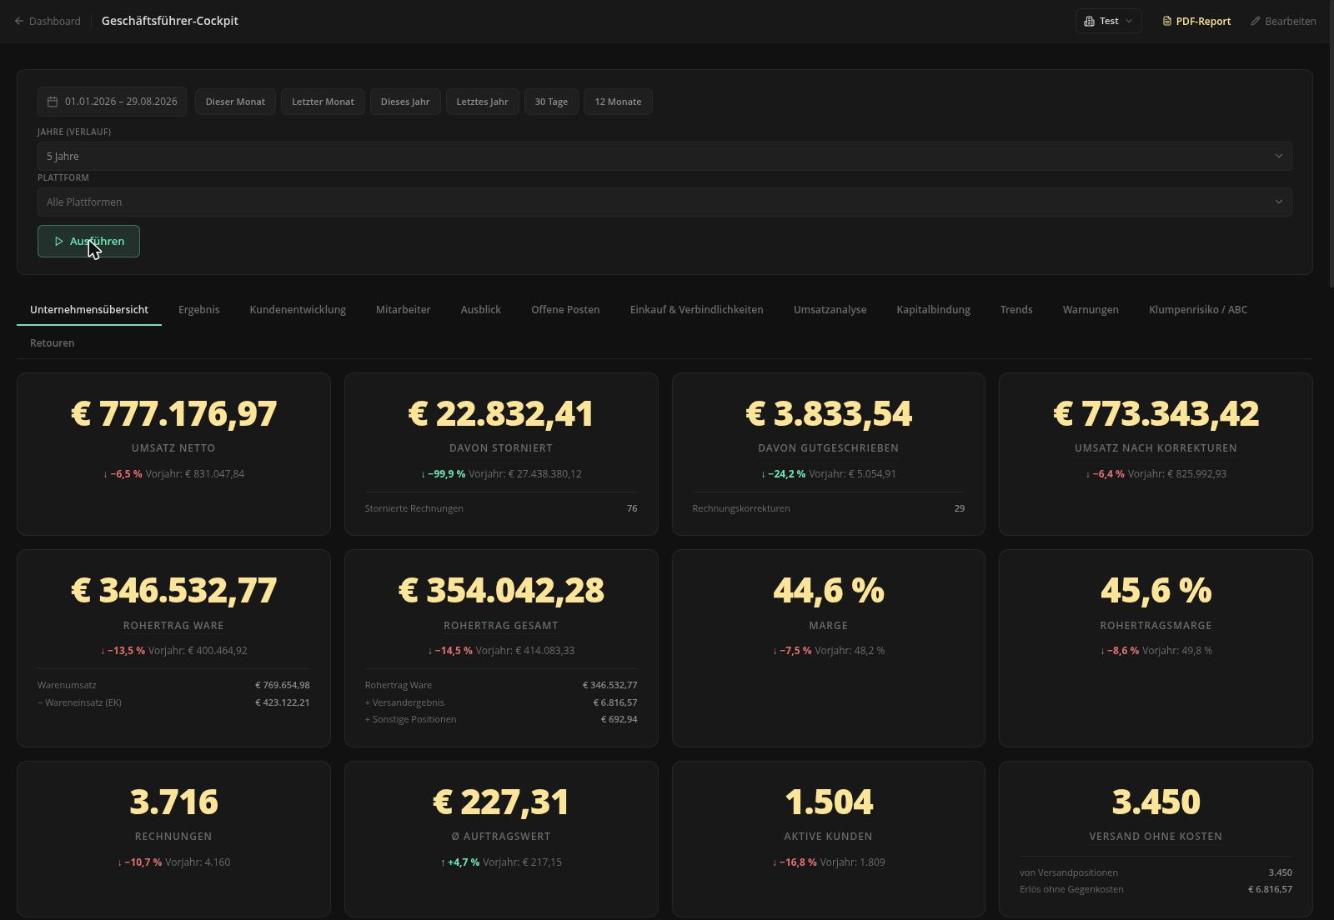Viewport: 1334px width, 920px height.
Task: Click the Rohertrag Ware value € 346.532,77
Action: click(174, 591)
